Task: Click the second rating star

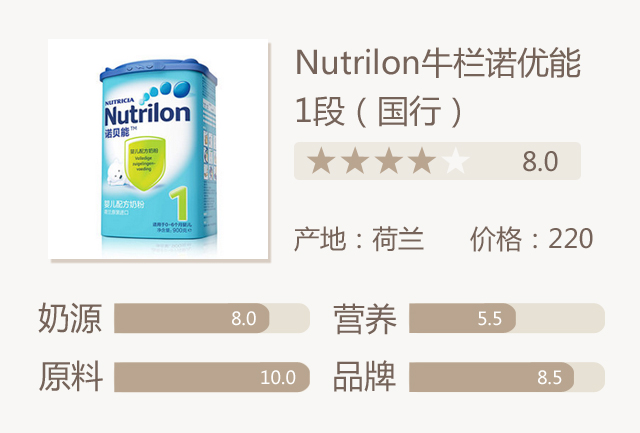Action: (355, 160)
